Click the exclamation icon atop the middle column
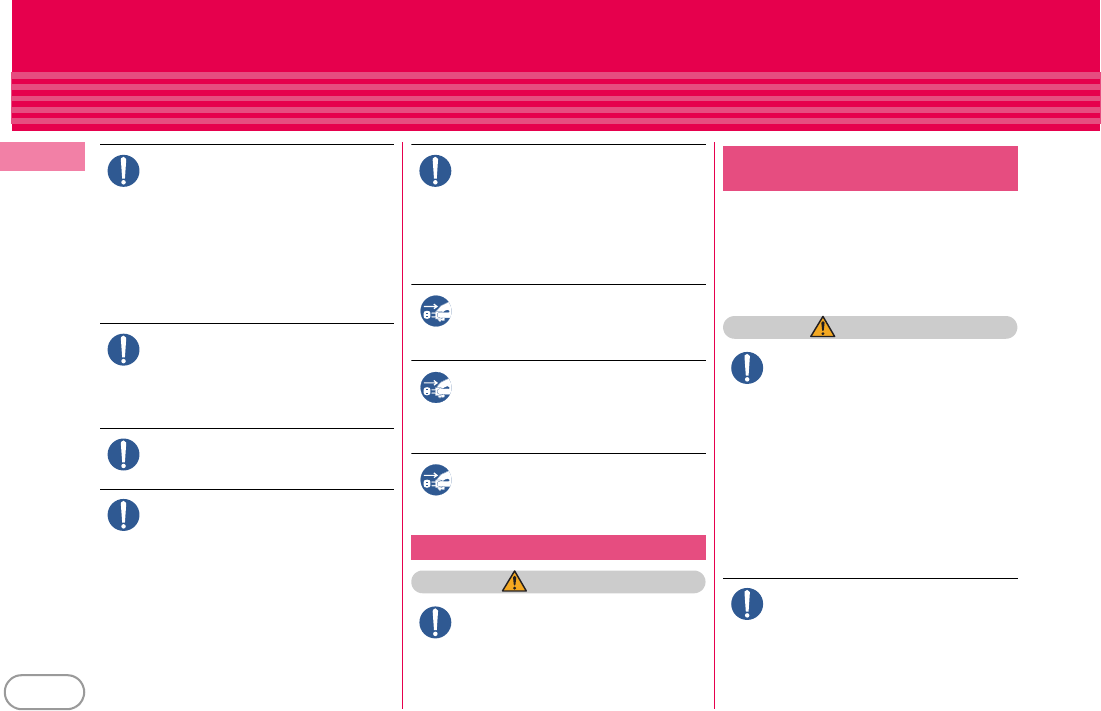 [x=435, y=171]
